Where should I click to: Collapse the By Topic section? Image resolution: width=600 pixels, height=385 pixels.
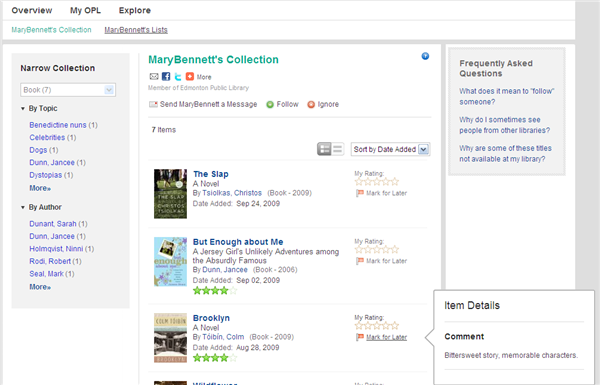[x=23, y=109]
